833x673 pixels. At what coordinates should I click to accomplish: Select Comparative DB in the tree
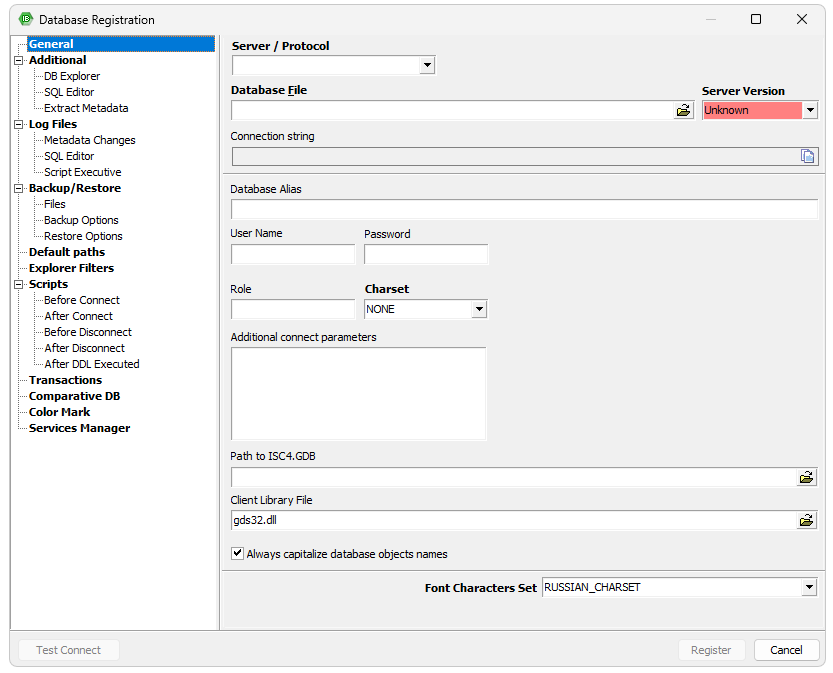coord(74,396)
